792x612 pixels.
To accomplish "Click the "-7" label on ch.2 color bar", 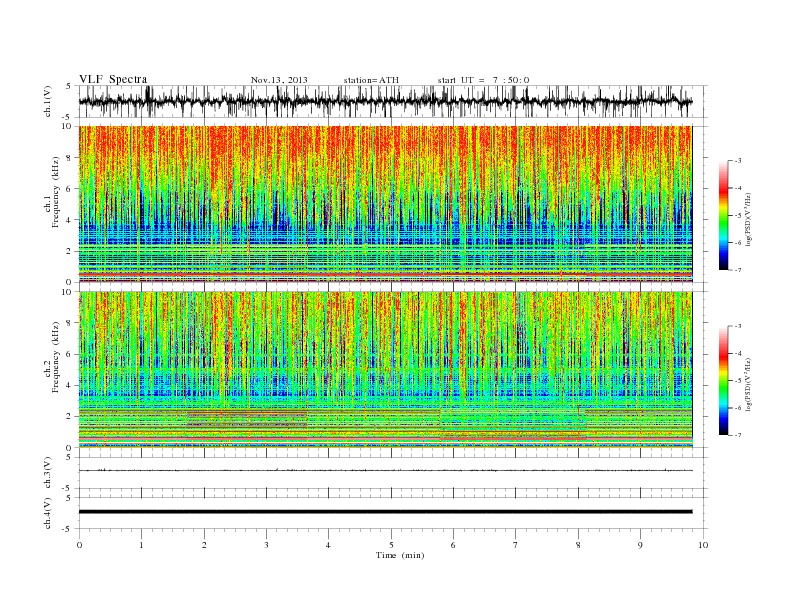I will point(738,435).
